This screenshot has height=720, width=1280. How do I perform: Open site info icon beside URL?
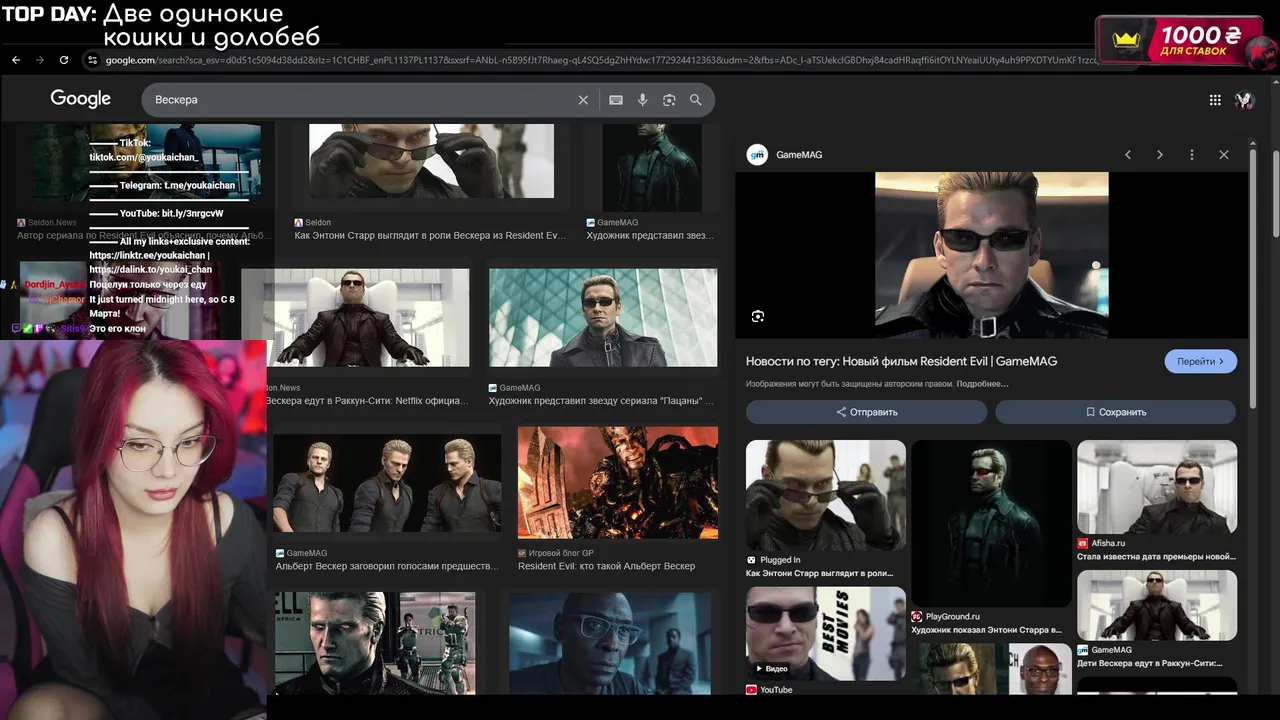click(x=92, y=60)
